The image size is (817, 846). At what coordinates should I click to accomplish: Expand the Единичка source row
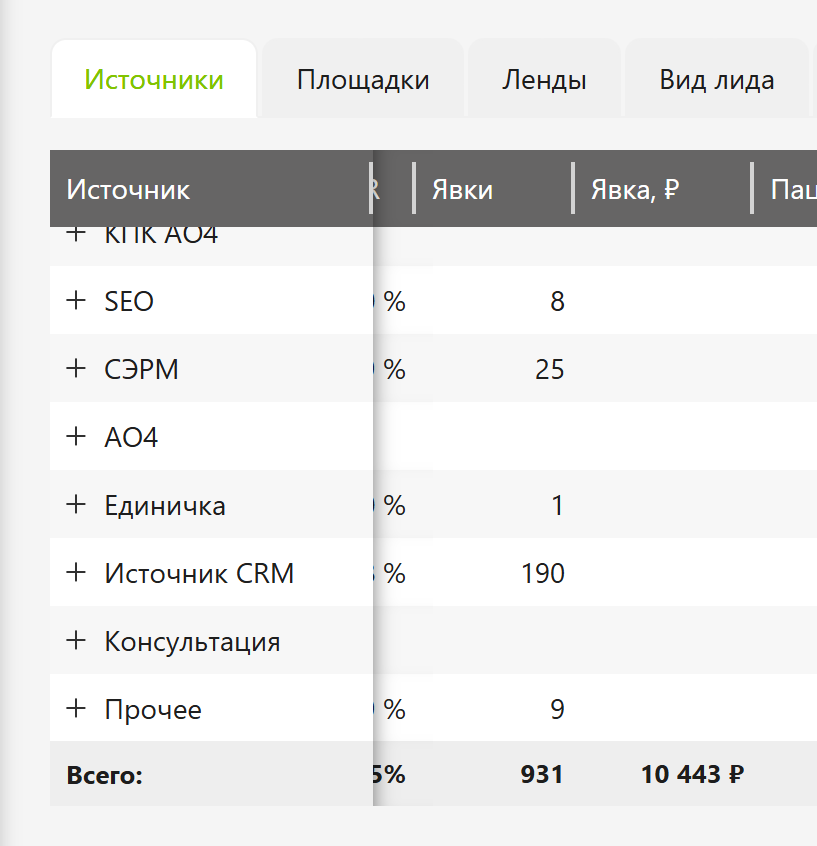(76, 504)
